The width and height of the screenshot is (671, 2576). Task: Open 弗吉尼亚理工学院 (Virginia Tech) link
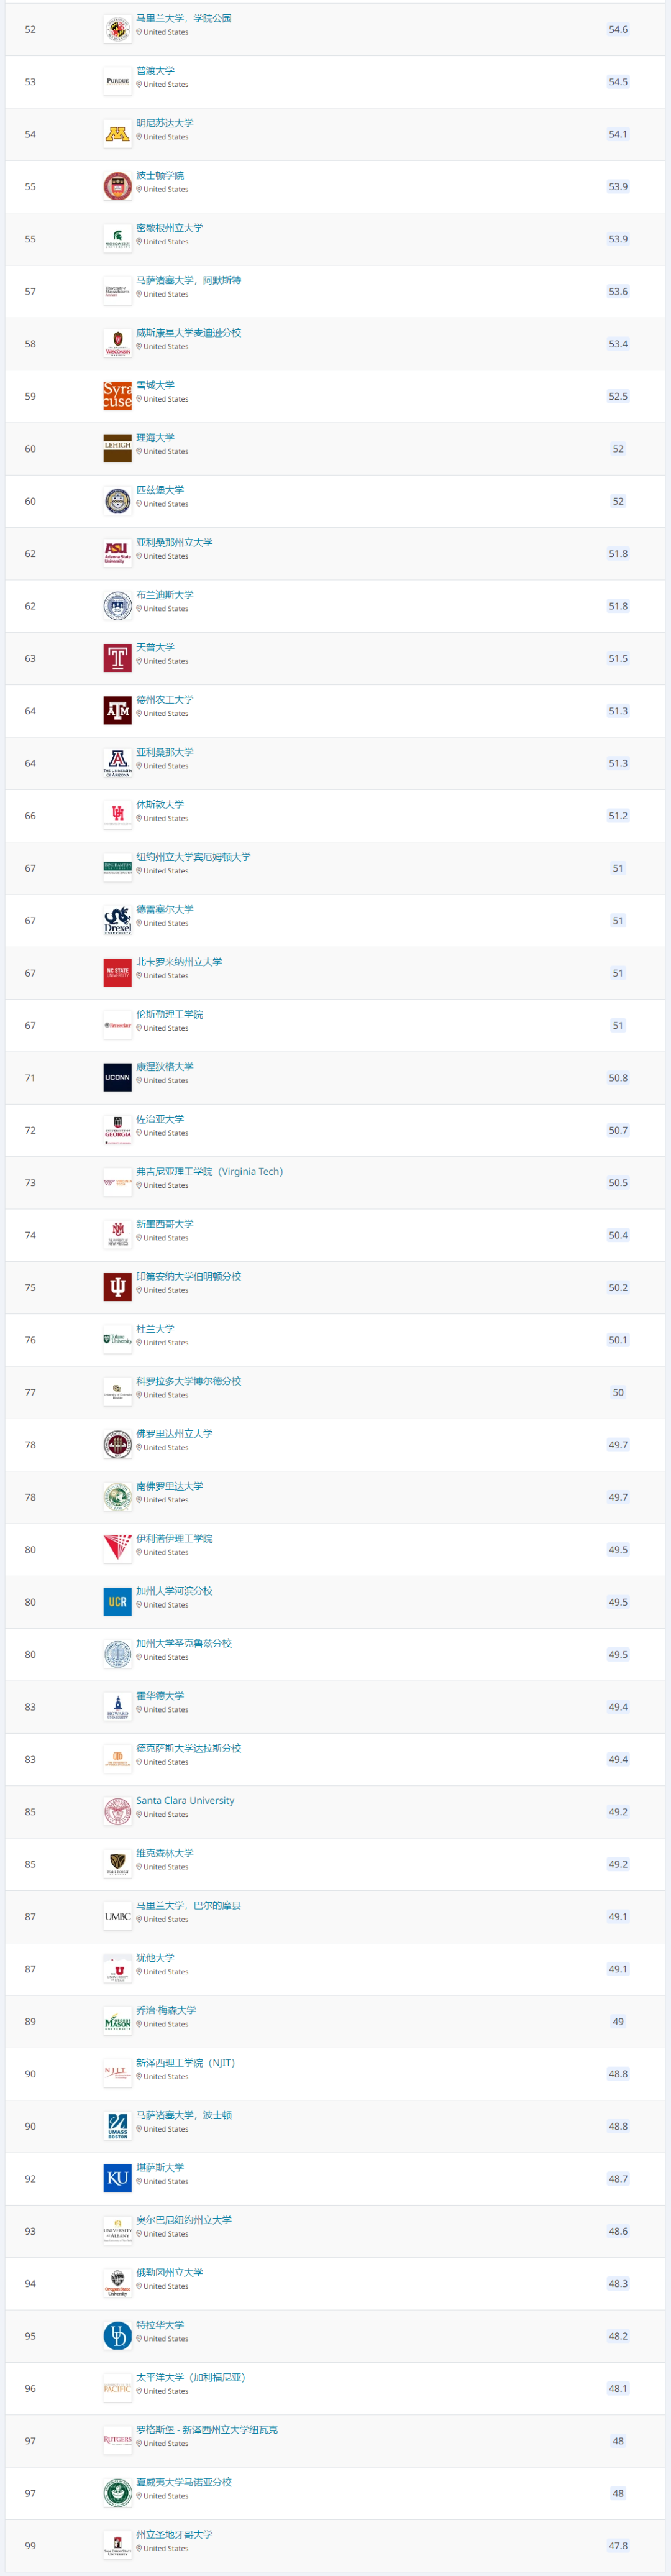tap(210, 1172)
